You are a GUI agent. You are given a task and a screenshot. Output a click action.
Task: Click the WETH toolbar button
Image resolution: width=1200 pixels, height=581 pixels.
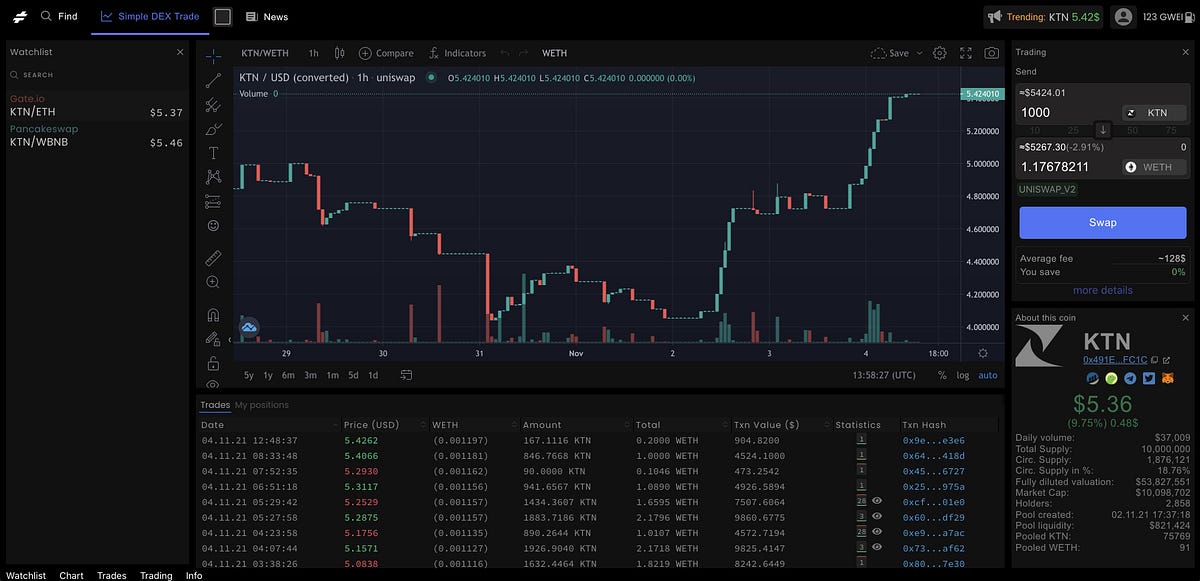[554, 53]
